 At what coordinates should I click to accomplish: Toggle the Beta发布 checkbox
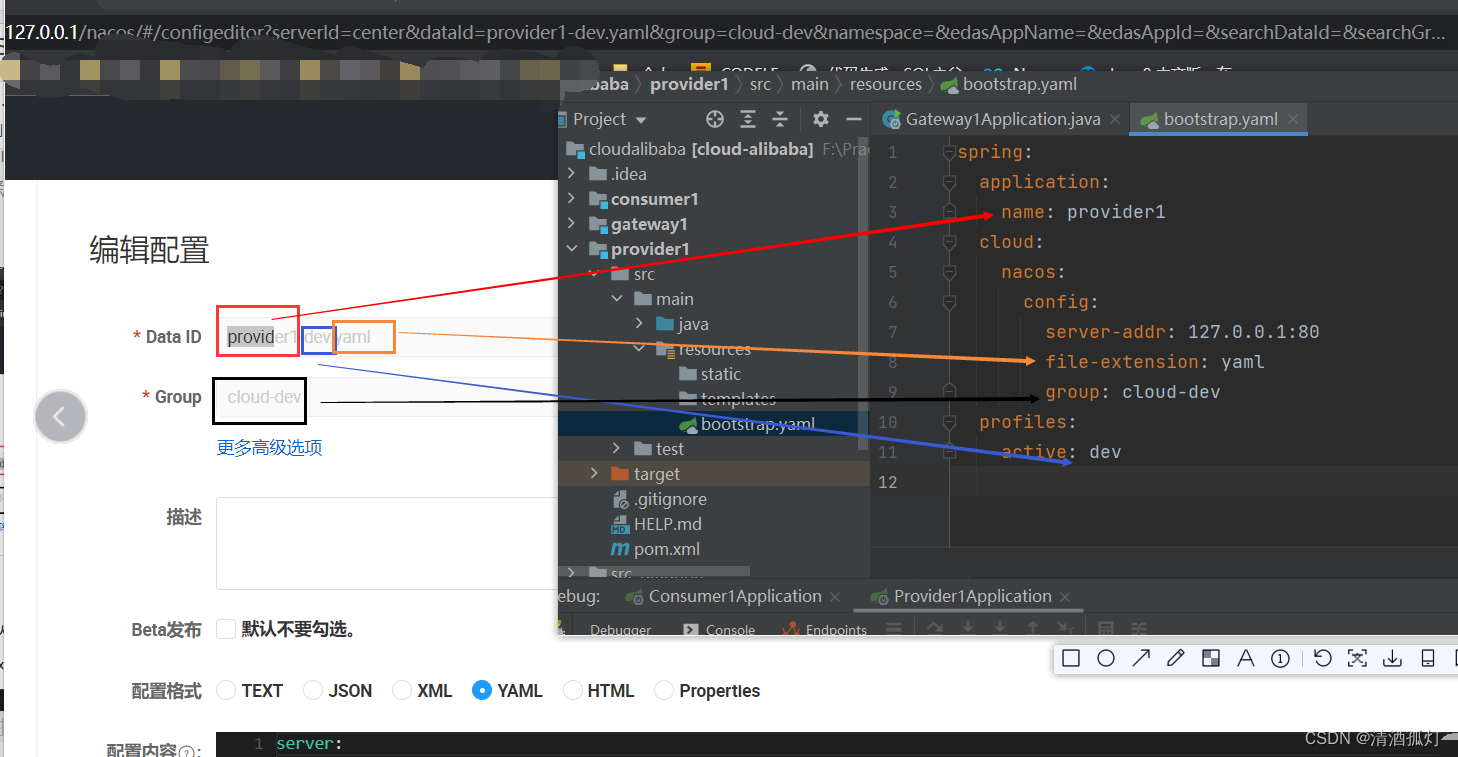click(226, 629)
